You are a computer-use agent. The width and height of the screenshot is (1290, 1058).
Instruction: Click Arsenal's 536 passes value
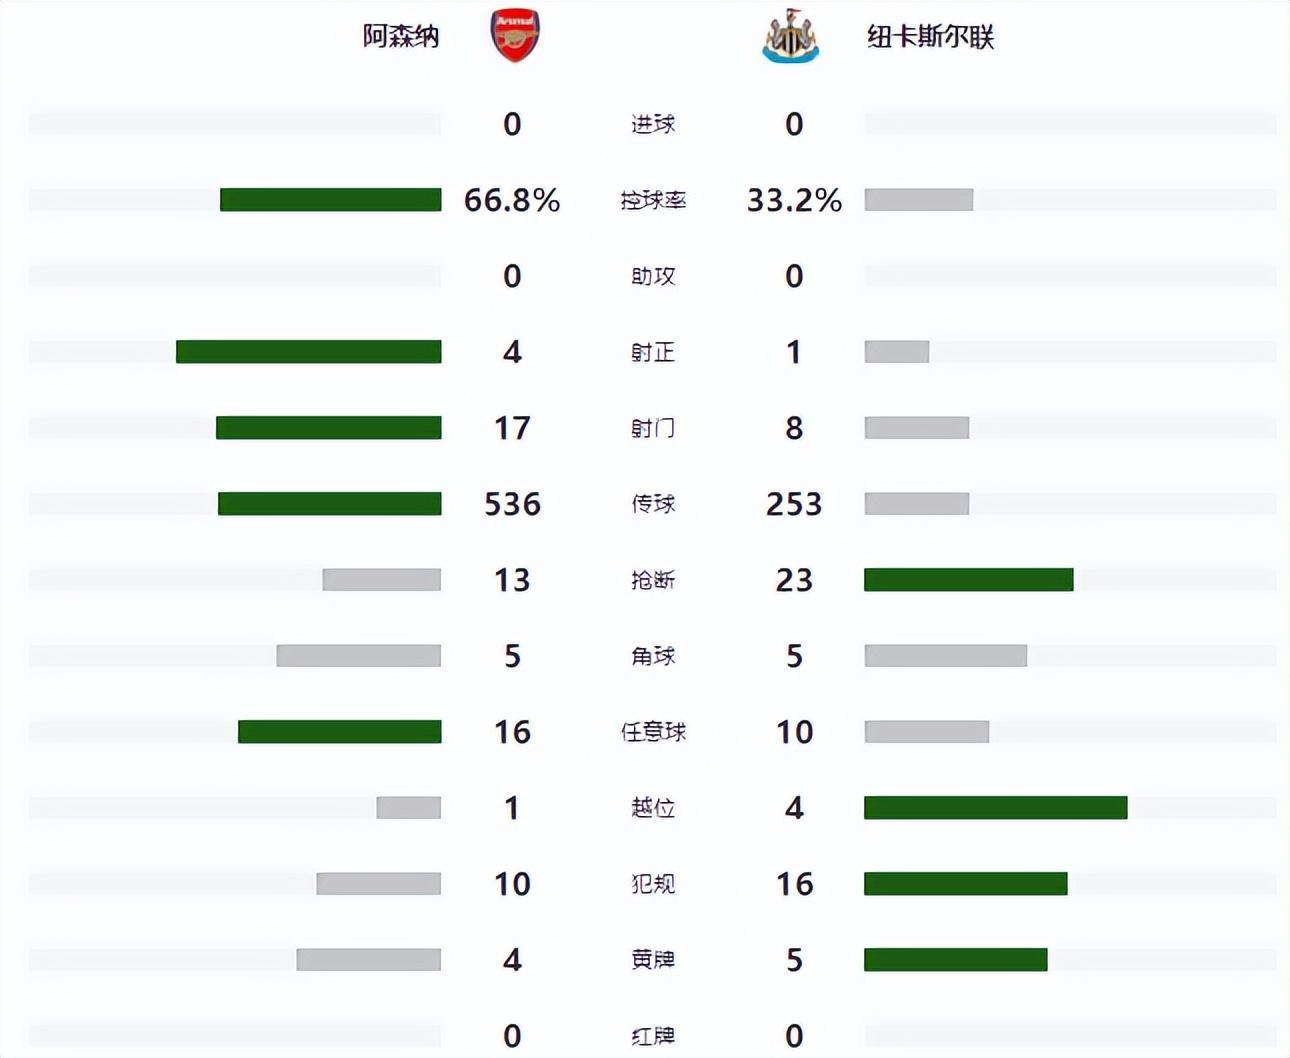pos(512,504)
